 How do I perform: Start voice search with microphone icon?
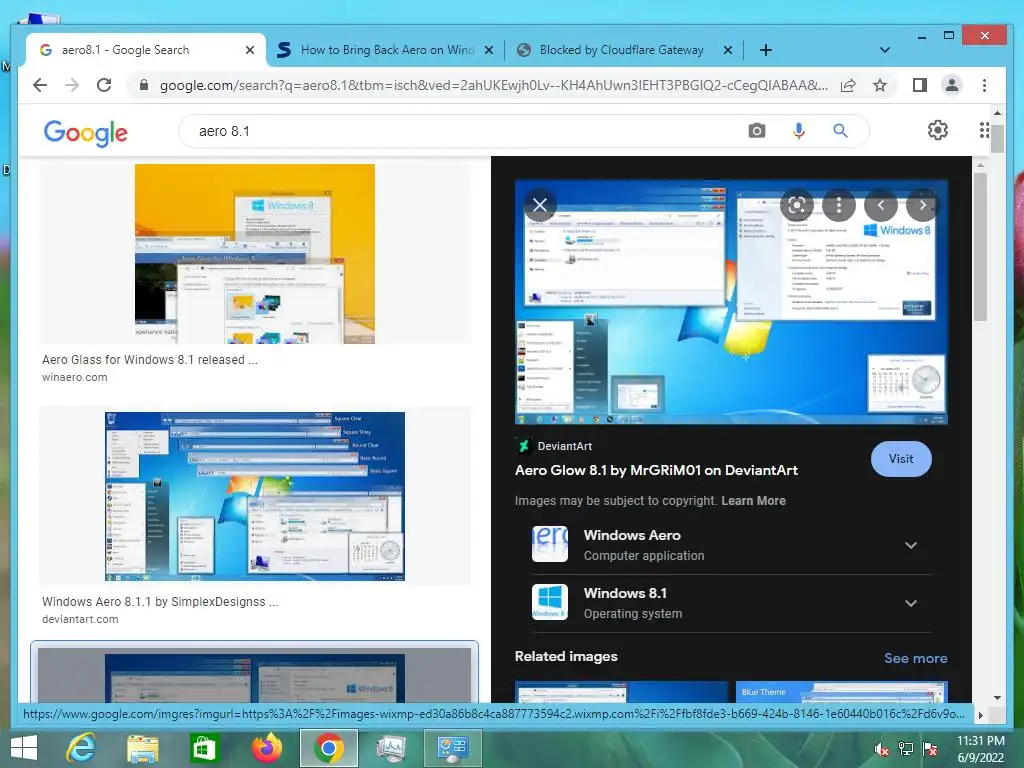(799, 131)
